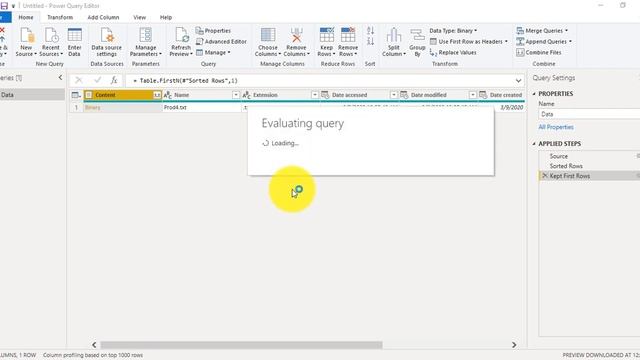Viewport: 640px width, 360px height.
Task: Click Combine Files
Action: point(539,53)
